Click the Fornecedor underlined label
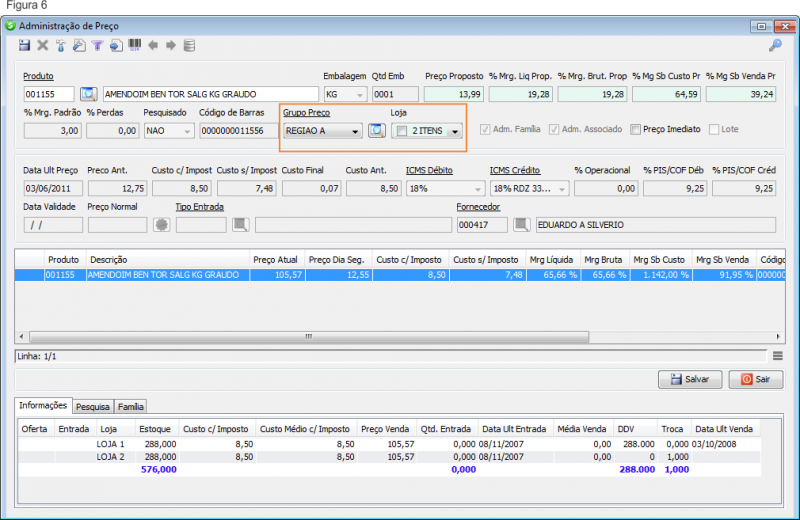The width and height of the screenshot is (800, 520). click(x=478, y=207)
